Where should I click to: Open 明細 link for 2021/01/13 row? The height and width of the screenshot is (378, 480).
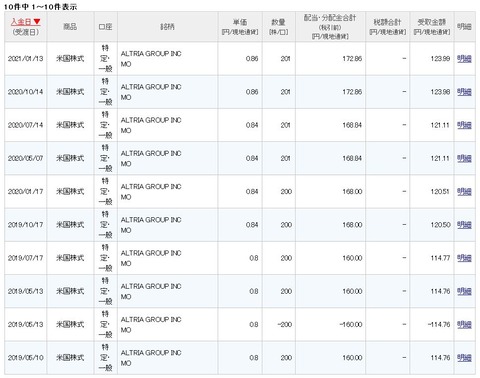tap(464, 59)
